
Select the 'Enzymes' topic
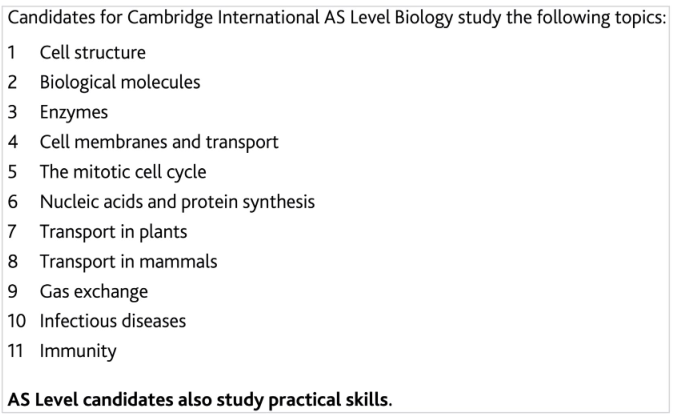click(x=74, y=113)
